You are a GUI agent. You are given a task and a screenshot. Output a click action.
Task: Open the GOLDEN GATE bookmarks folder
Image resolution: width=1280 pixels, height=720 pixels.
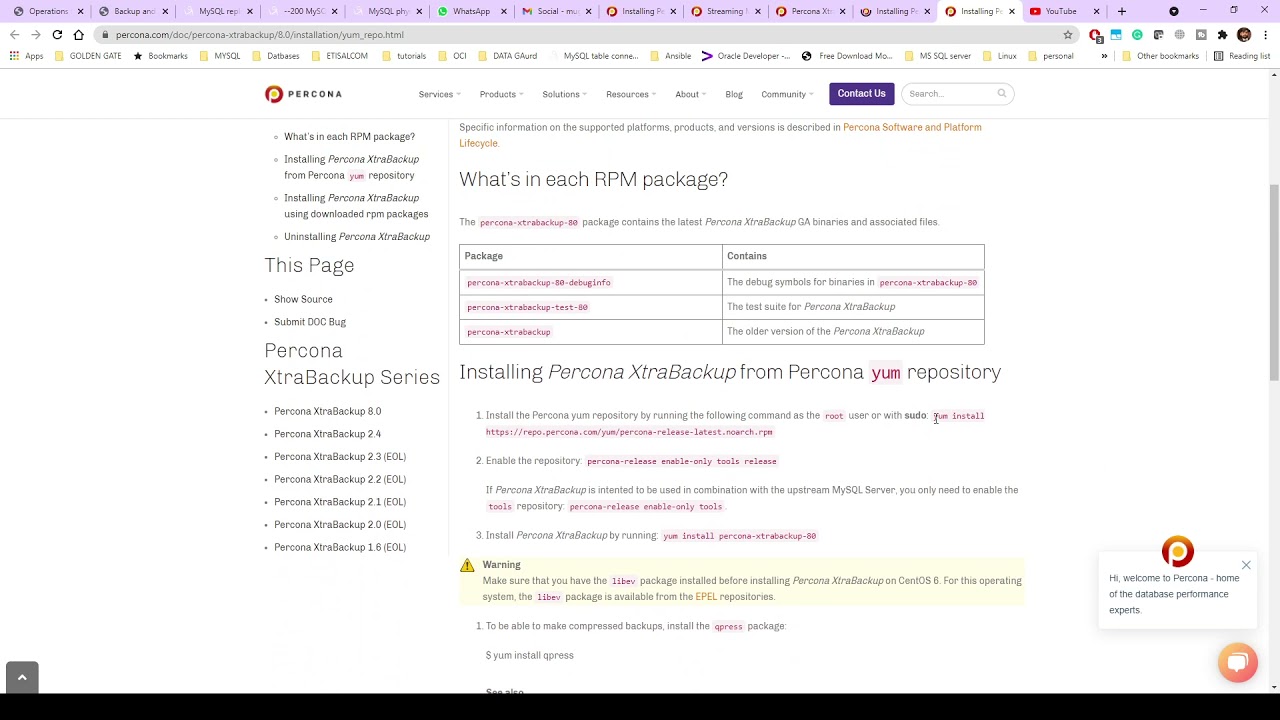click(88, 56)
